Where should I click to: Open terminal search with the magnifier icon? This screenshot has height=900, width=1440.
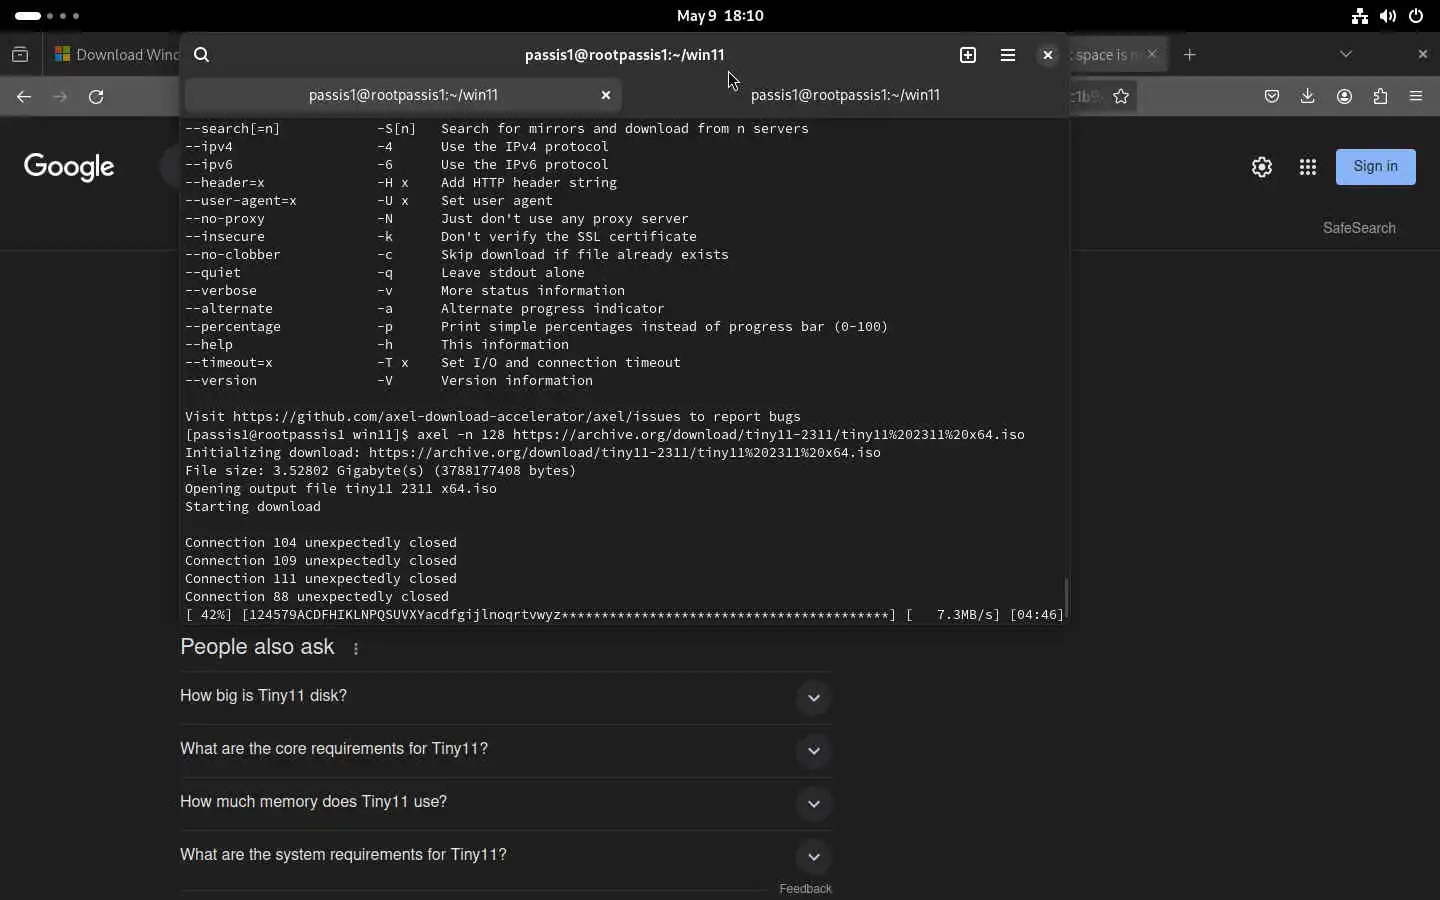[201, 55]
